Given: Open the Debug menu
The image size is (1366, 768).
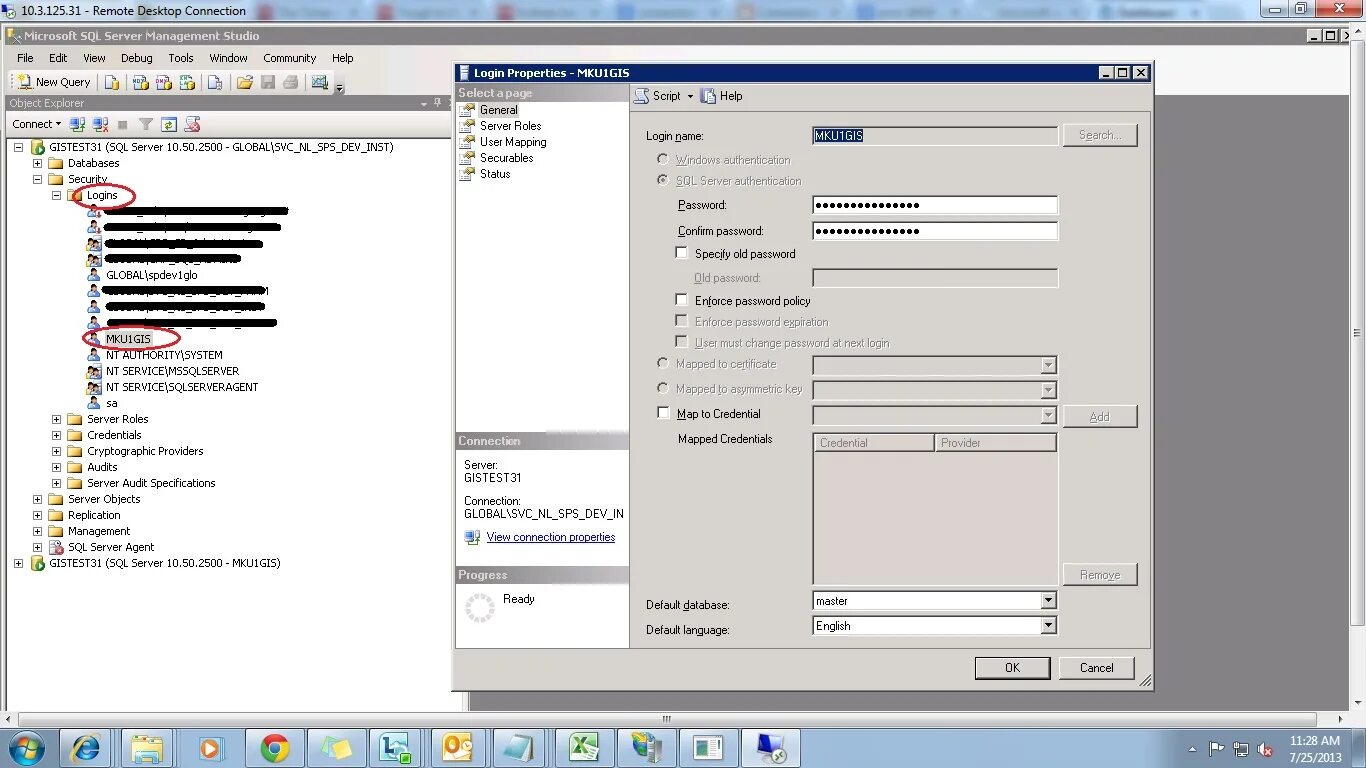Looking at the screenshot, I should (x=137, y=58).
